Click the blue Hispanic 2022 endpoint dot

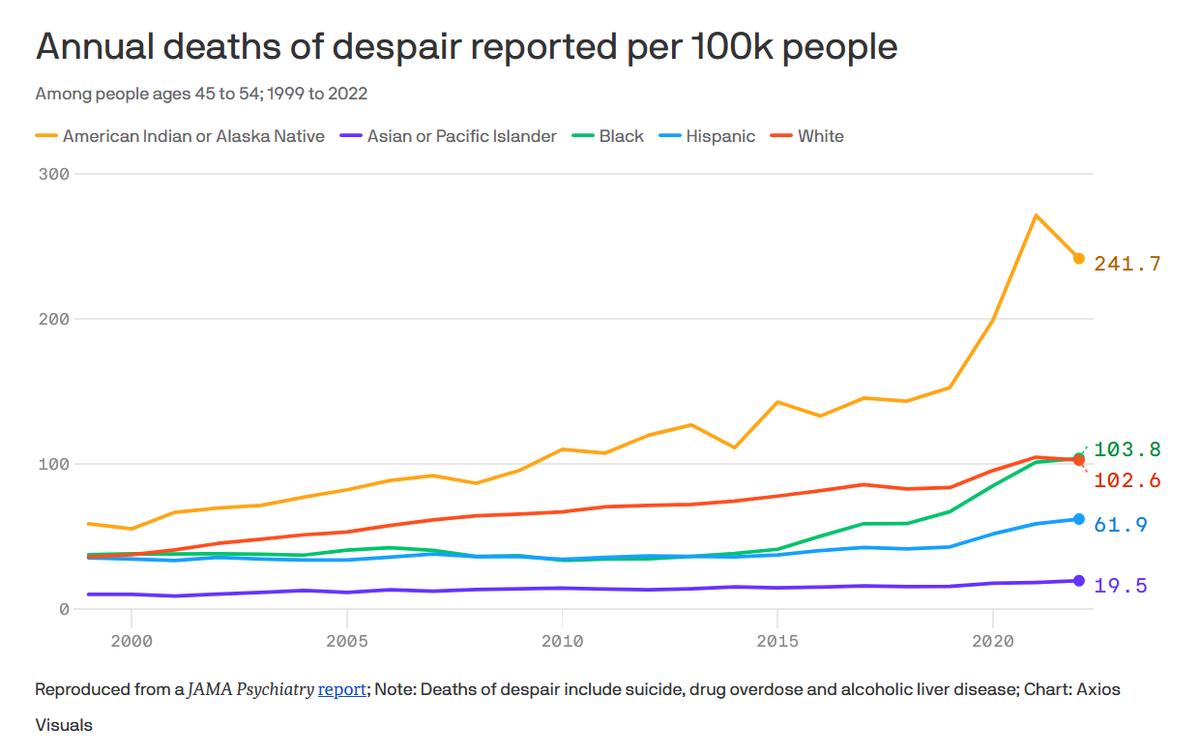[x=1078, y=519]
